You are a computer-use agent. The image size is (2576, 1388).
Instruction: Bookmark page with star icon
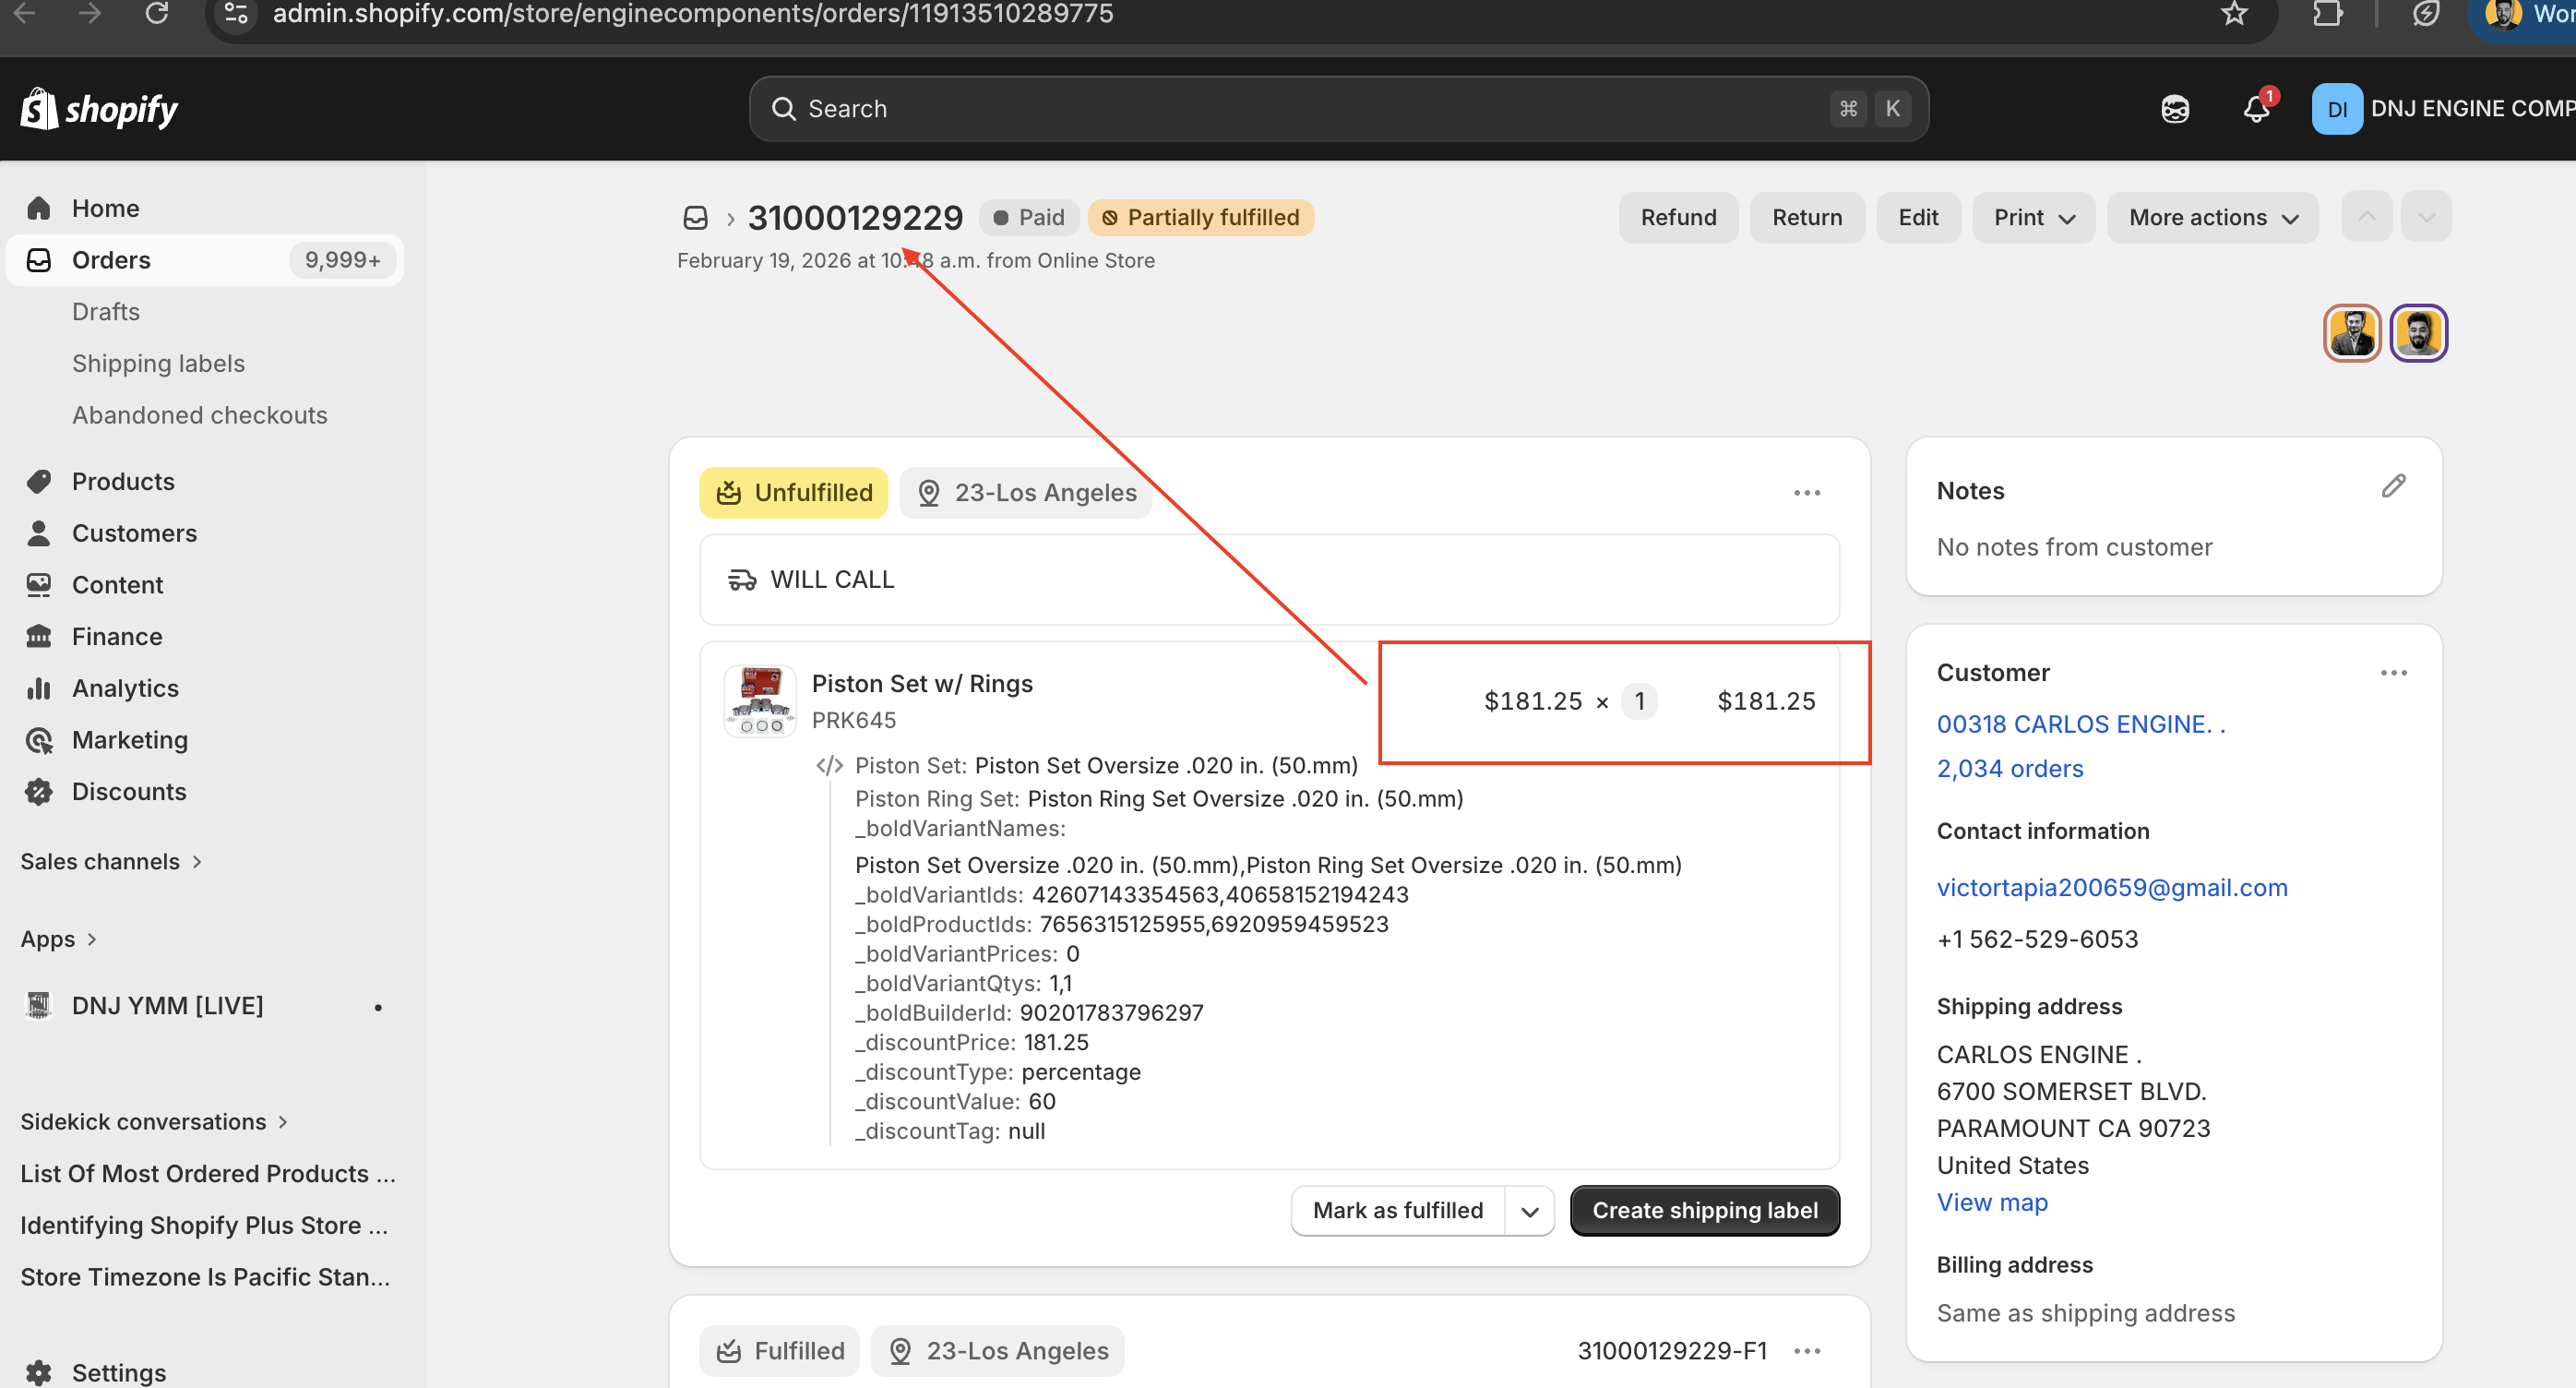tap(2234, 14)
